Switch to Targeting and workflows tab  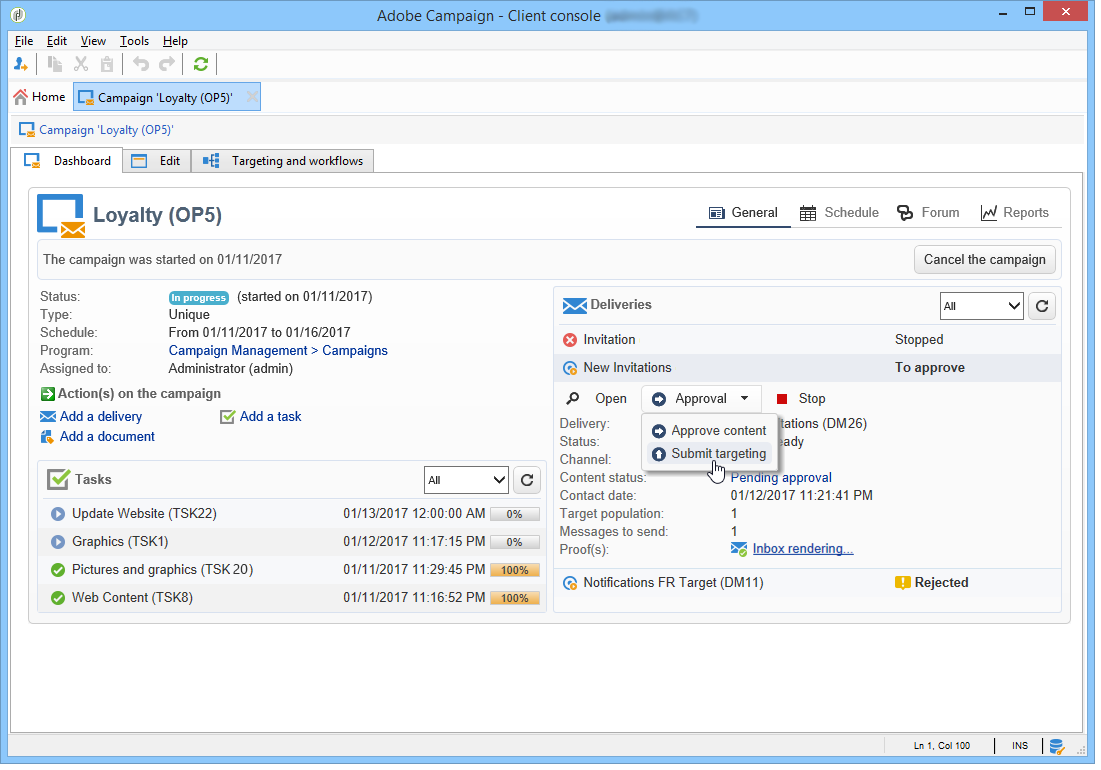(283, 161)
